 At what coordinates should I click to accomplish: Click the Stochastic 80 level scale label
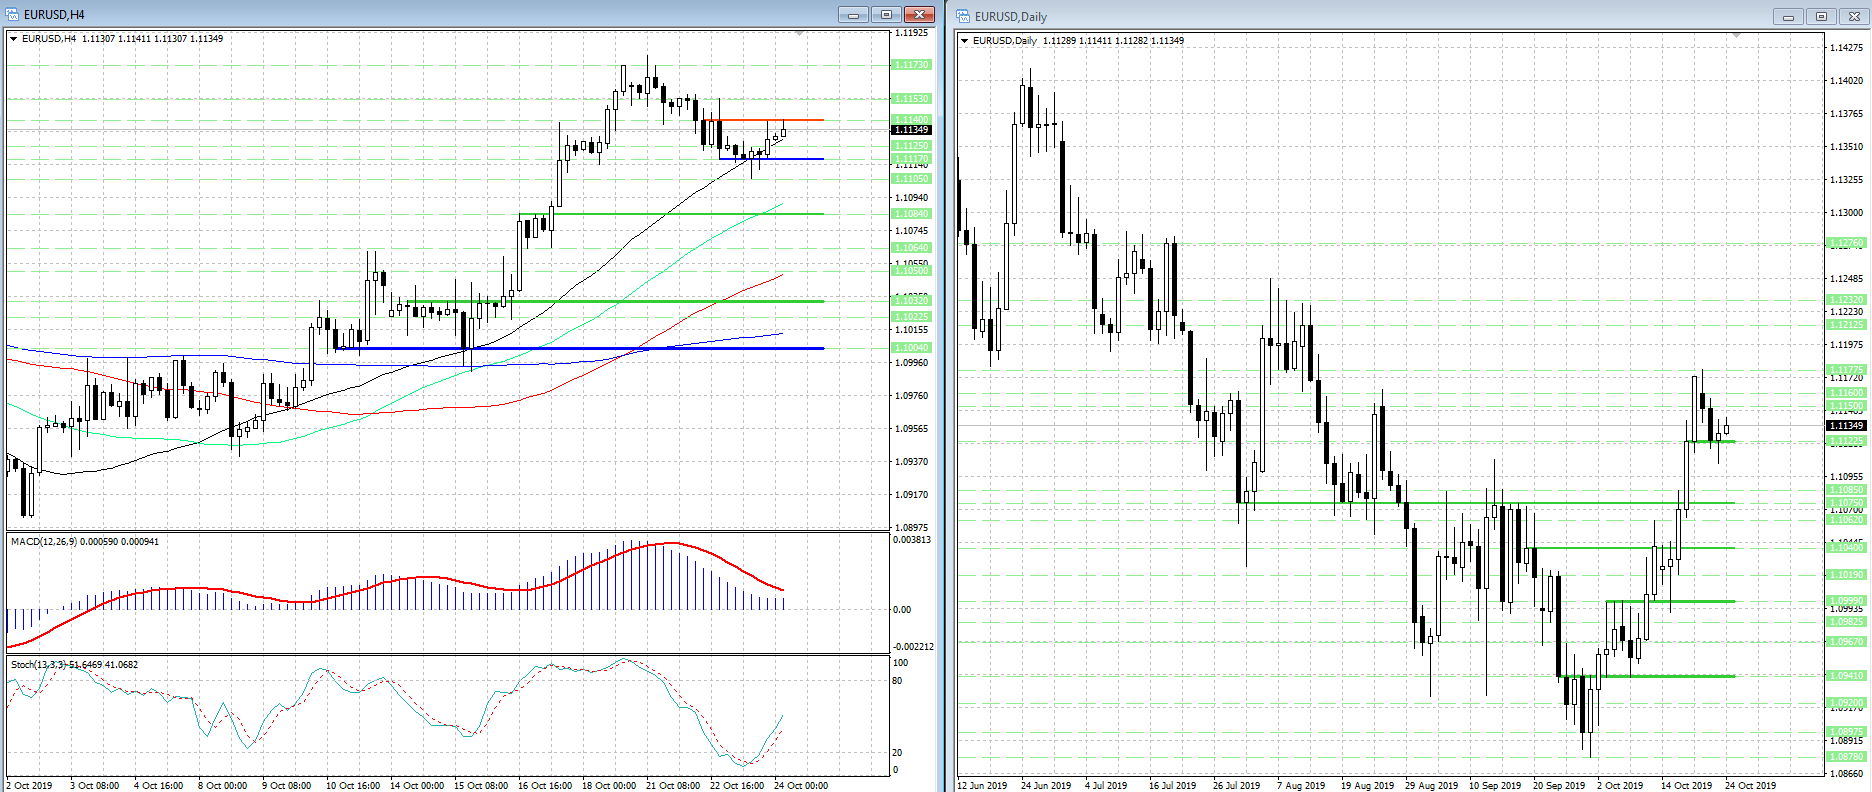tap(897, 681)
